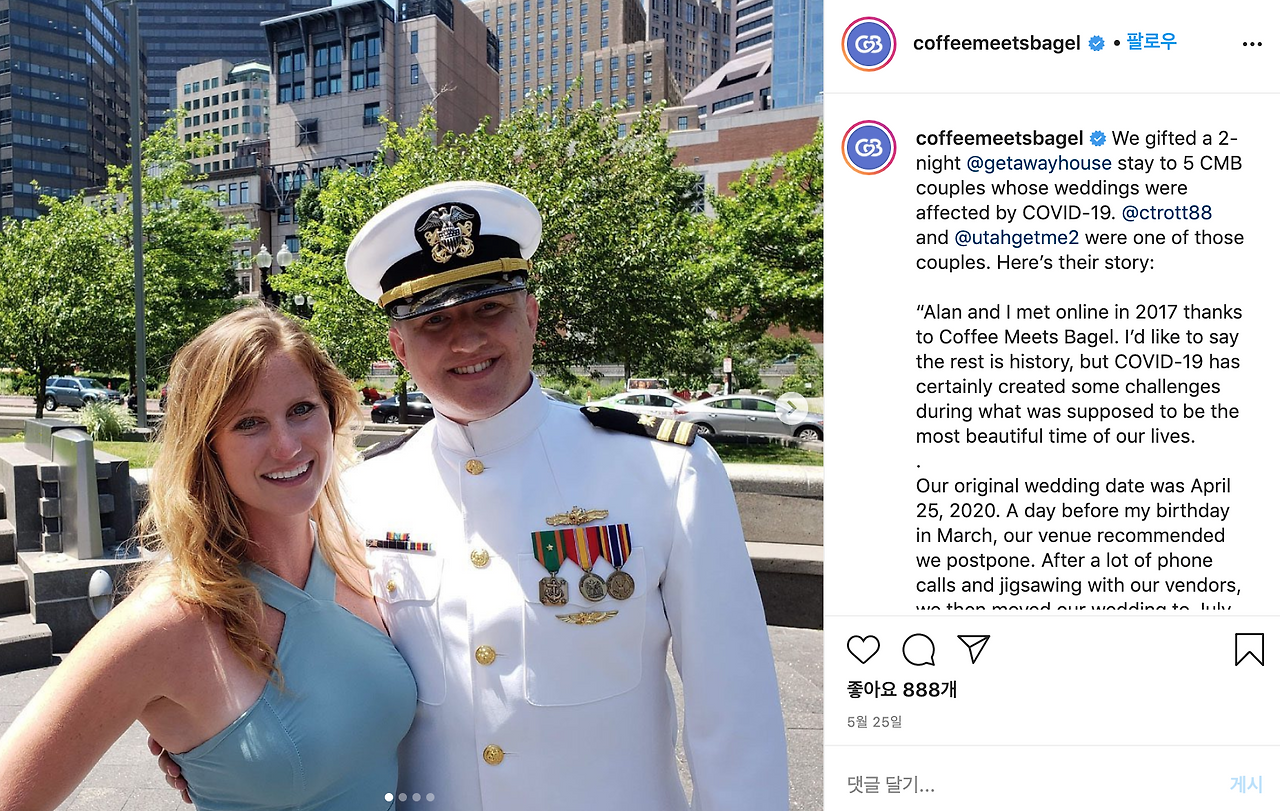Visit the @utahgetme2 profile link
The width and height of the screenshot is (1280, 811).
1017,238
